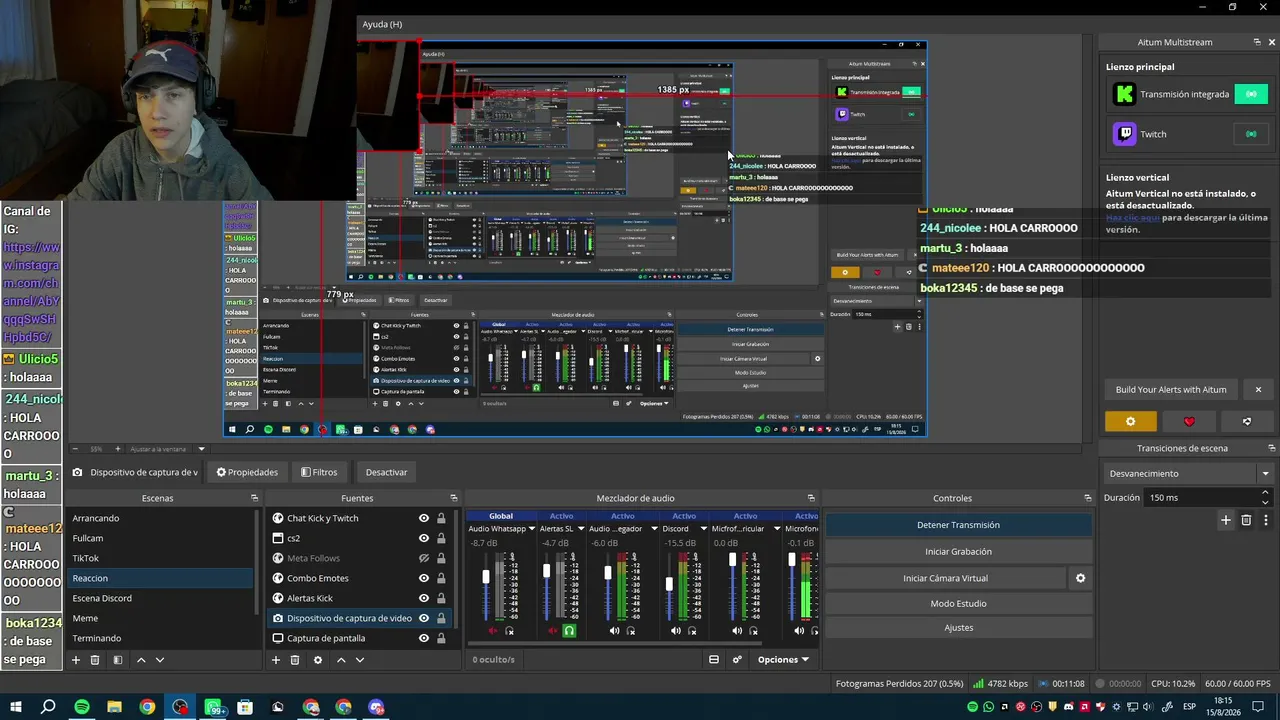This screenshot has width=1280, height=720.
Task: Enable Modo Estudio
Action: pyautogui.click(x=958, y=603)
